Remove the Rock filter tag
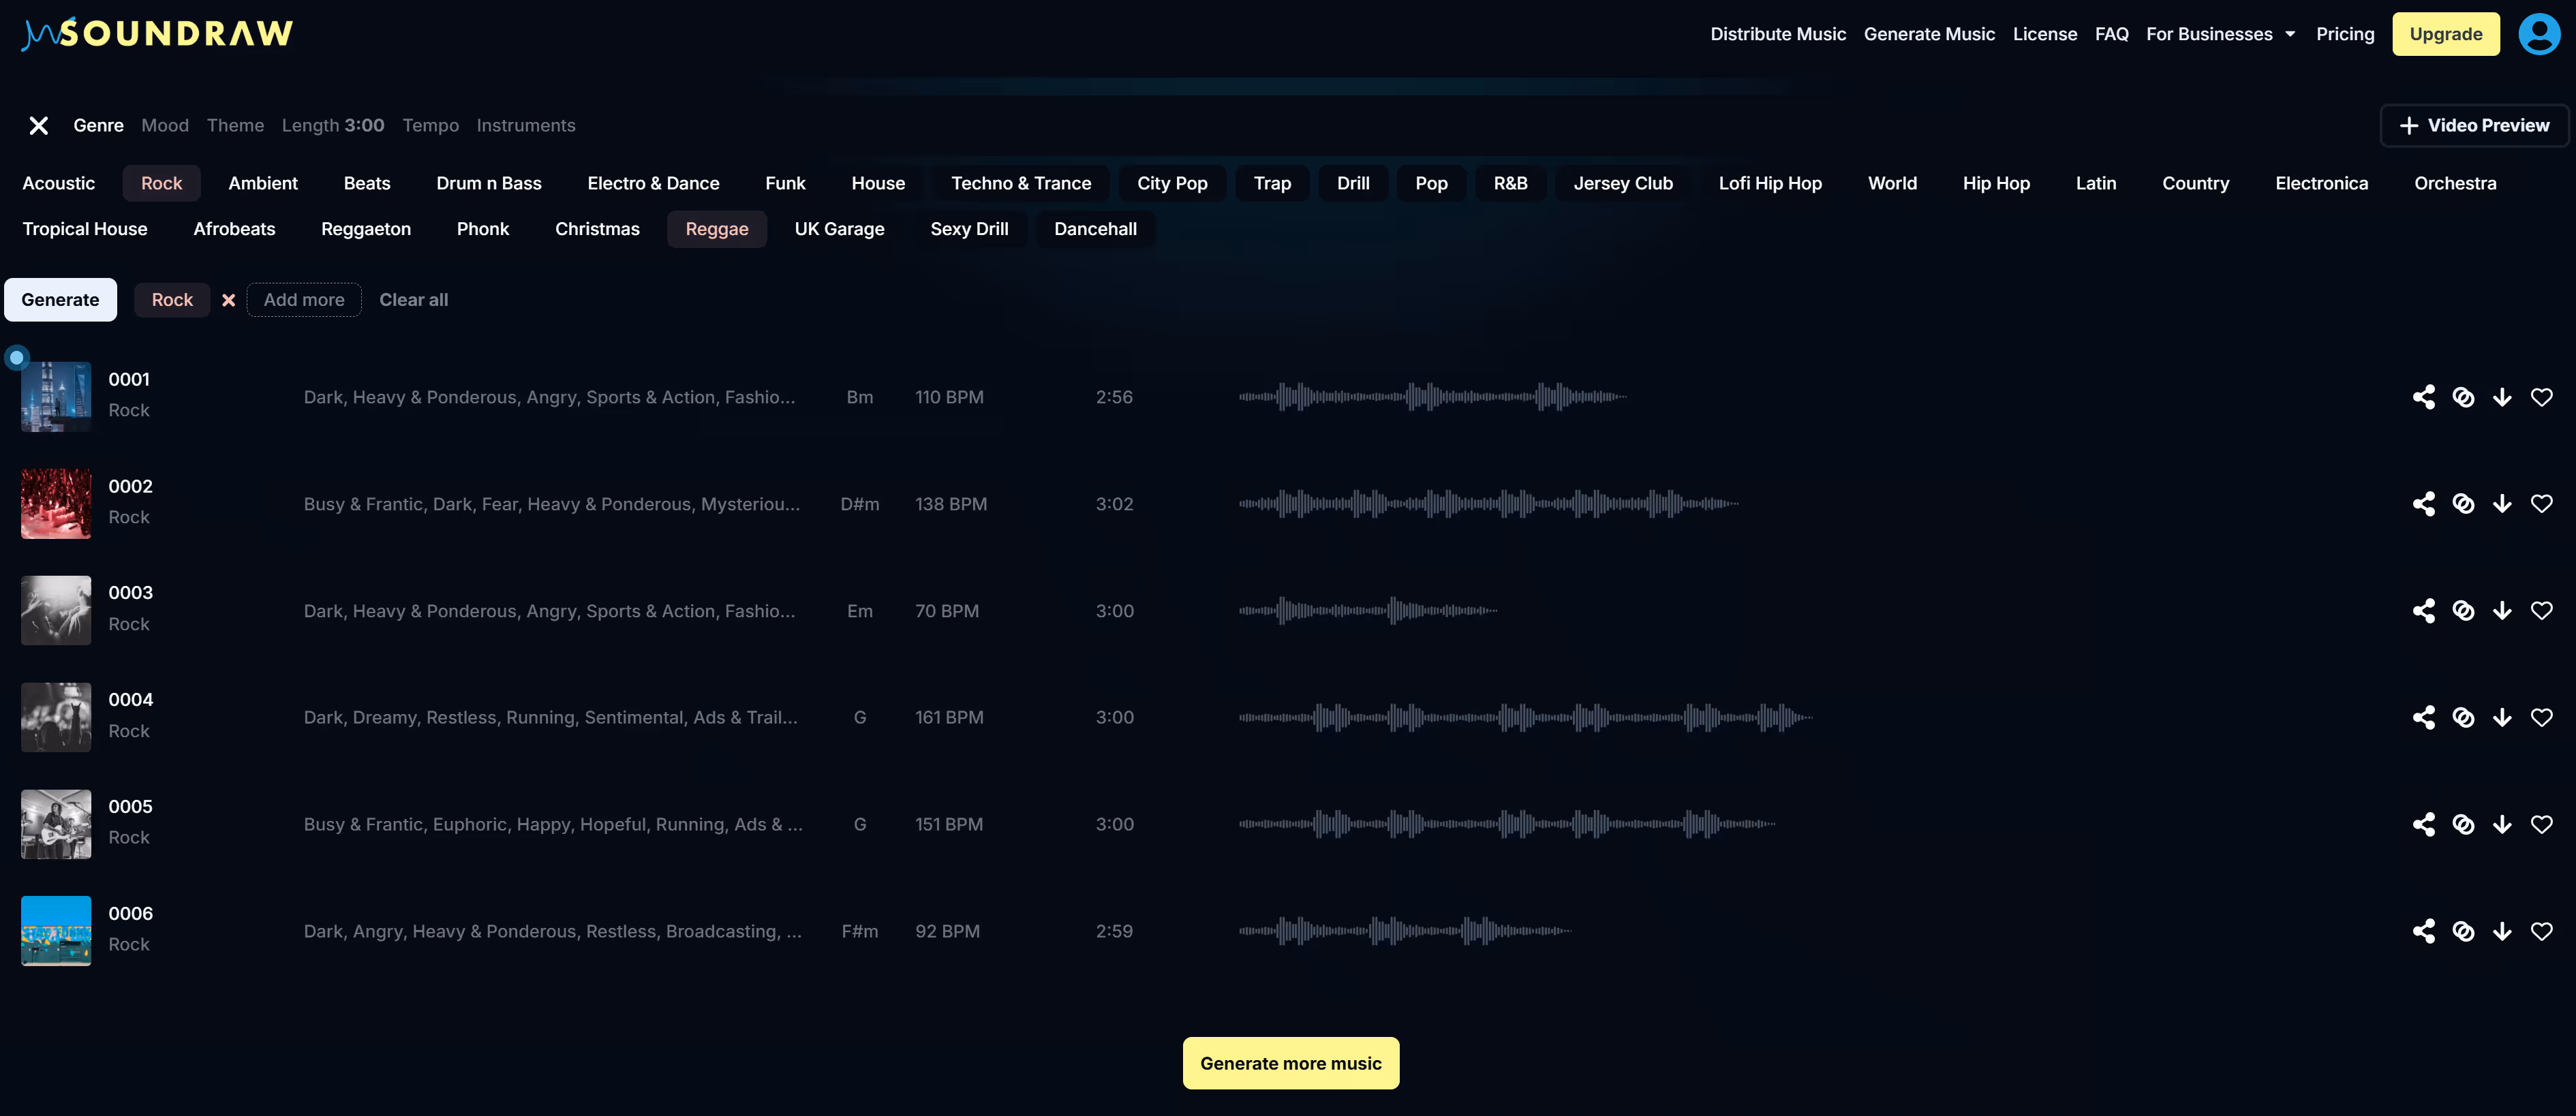This screenshot has height=1116, width=2576. pyautogui.click(x=228, y=300)
